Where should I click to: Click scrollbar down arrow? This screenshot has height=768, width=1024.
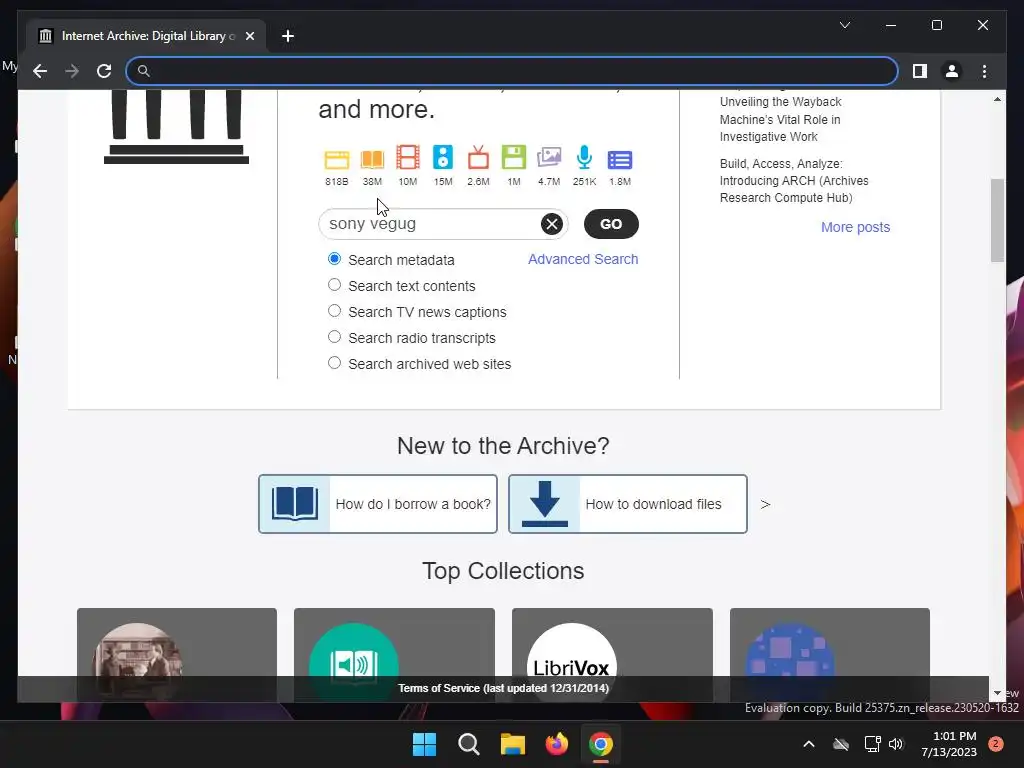point(997,693)
